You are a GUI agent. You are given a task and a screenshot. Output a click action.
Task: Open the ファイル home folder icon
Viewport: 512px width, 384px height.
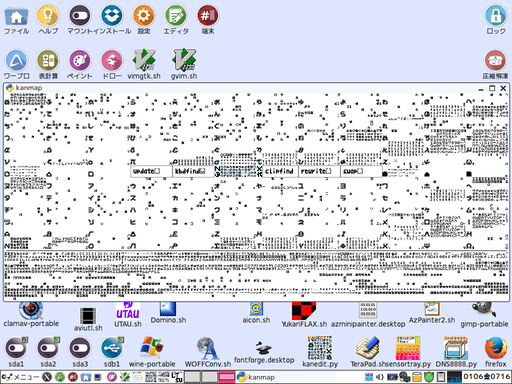(x=16, y=17)
